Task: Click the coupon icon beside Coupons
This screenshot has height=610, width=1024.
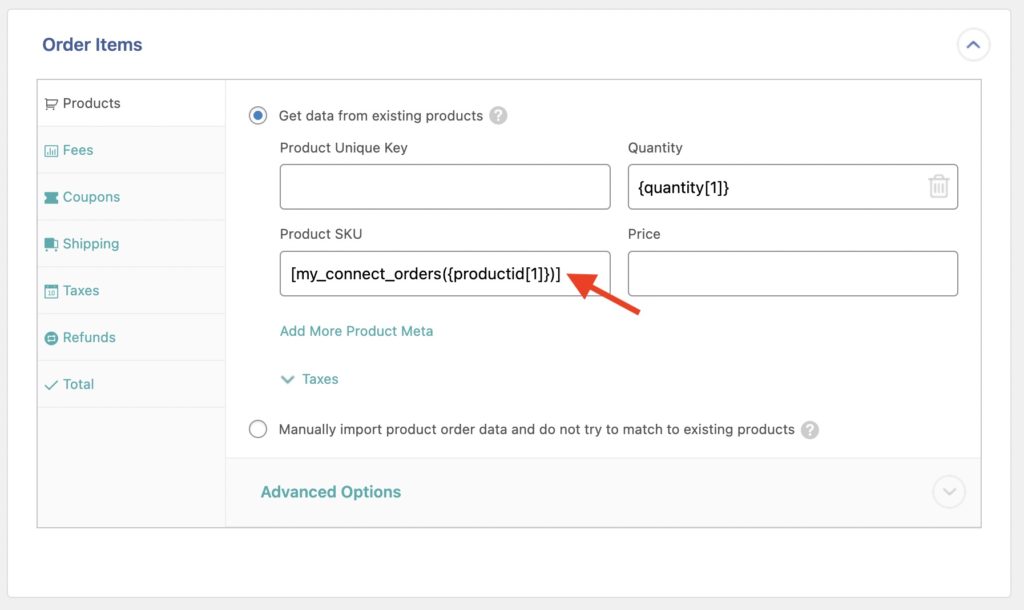Action: (x=53, y=196)
